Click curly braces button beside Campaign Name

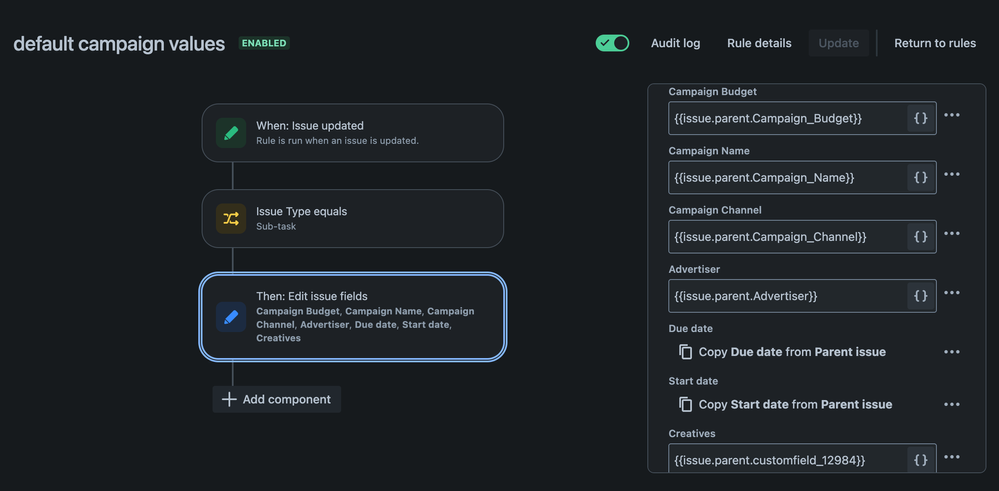click(x=921, y=177)
